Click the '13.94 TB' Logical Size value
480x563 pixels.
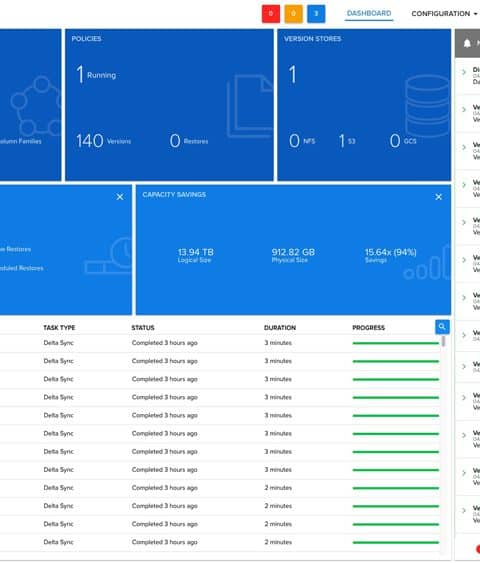point(195,252)
